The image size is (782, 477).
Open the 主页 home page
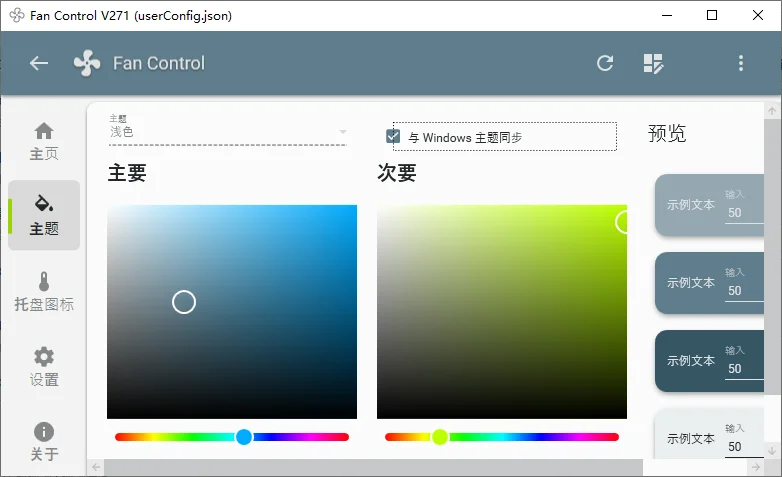44,142
